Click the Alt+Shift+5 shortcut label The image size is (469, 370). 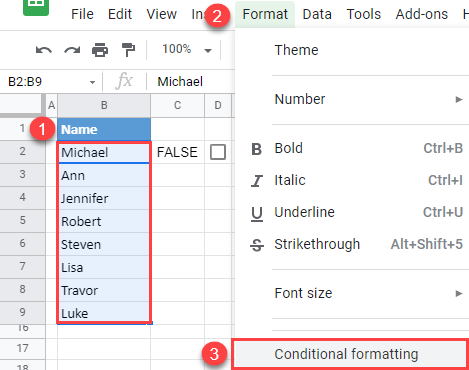pyautogui.click(x=427, y=244)
